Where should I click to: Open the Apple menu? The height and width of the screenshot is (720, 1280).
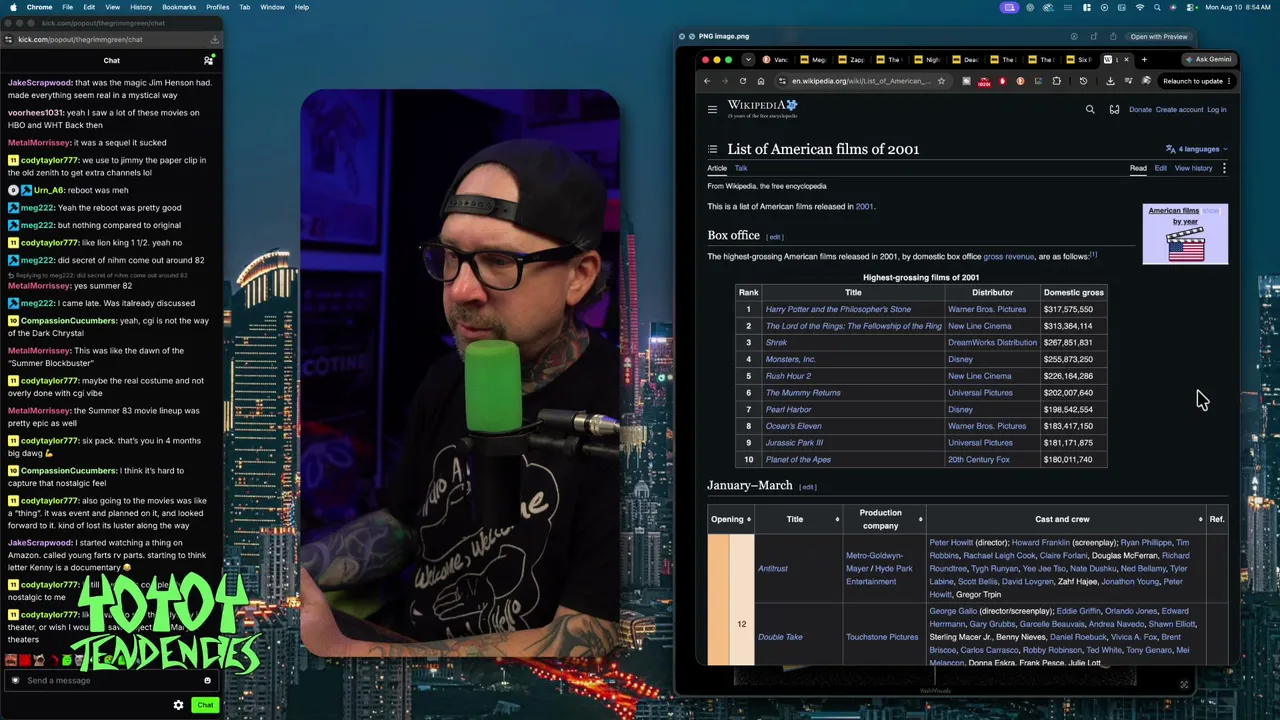click(x=11, y=7)
